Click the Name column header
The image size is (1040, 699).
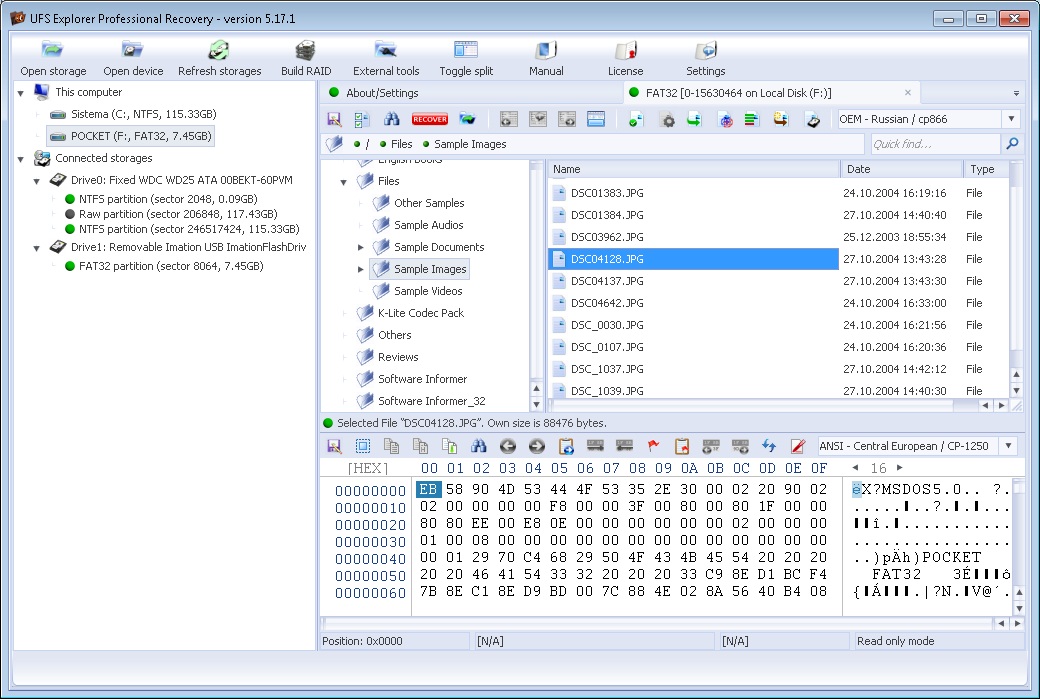[x=694, y=169]
